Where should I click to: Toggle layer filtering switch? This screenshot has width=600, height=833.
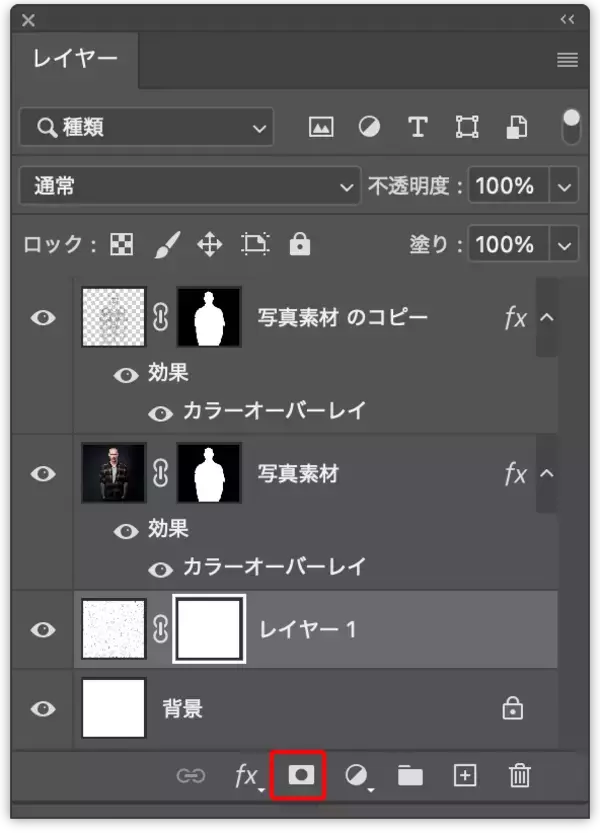pyautogui.click(x=571, y=126)
